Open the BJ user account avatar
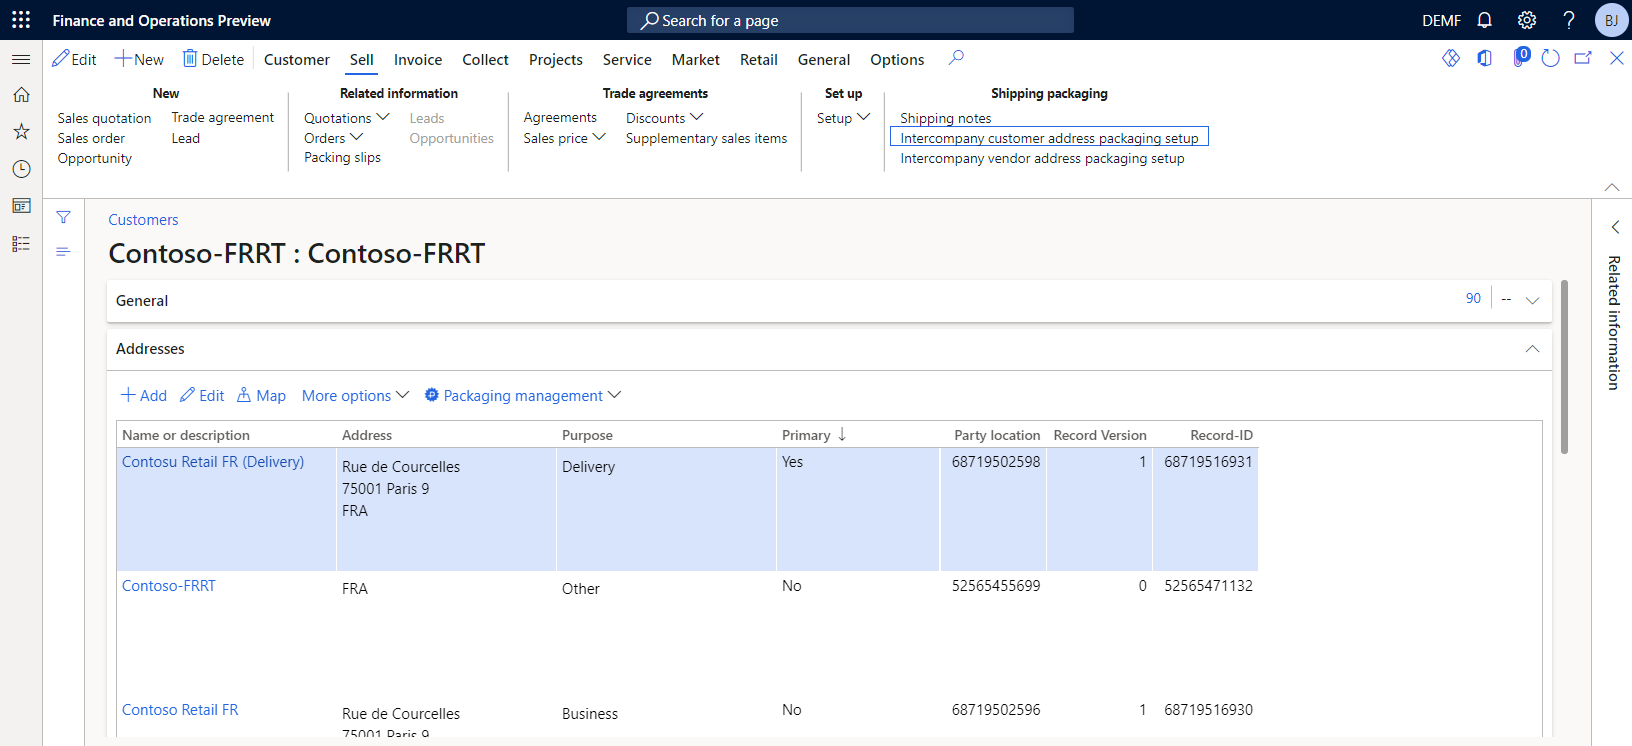1632x746 pixels. click(1611, 20)
